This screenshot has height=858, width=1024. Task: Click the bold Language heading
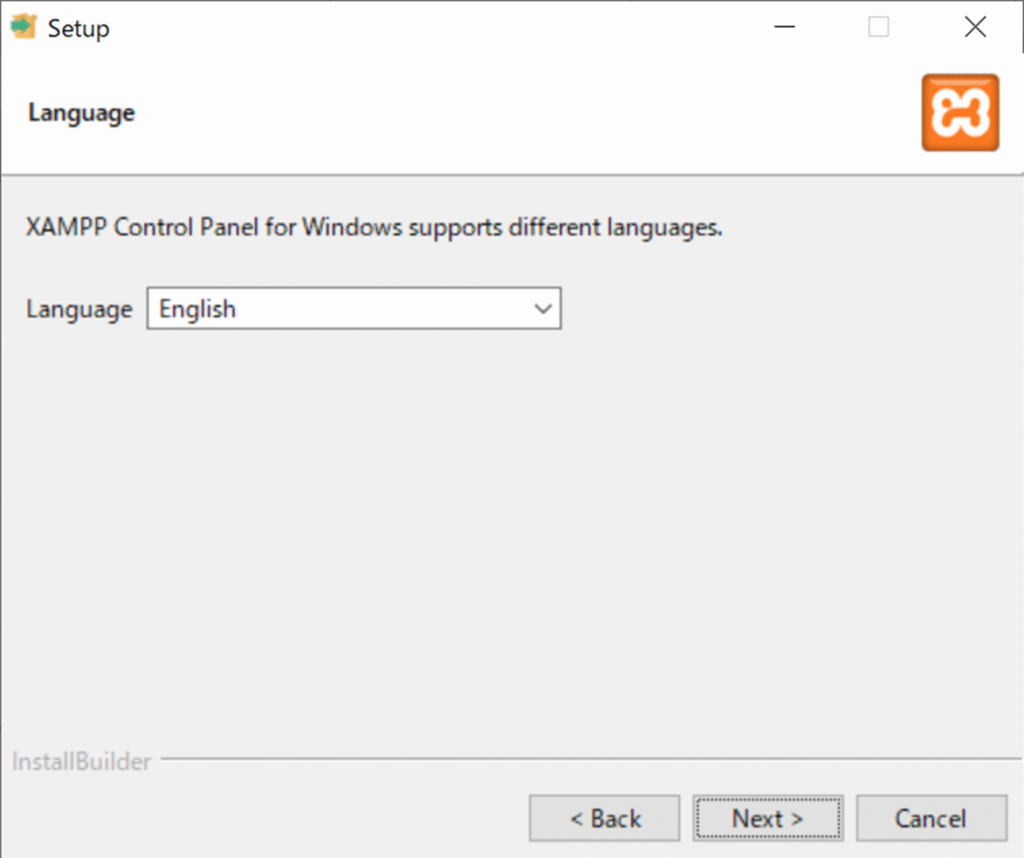pos(81,113)
